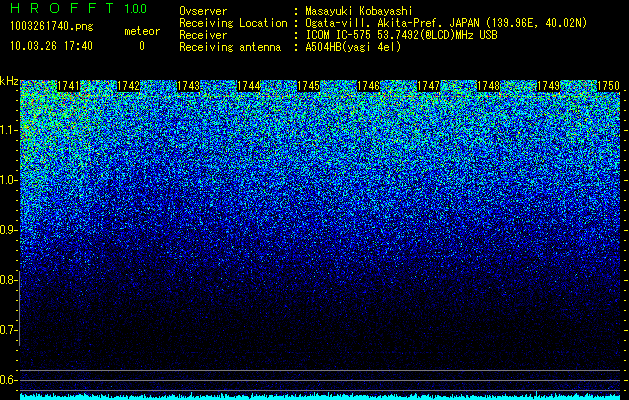Viewport: 629px width, 400px height.
Task: Select the 0.9 frequency axis label
Action: (8, 230)
